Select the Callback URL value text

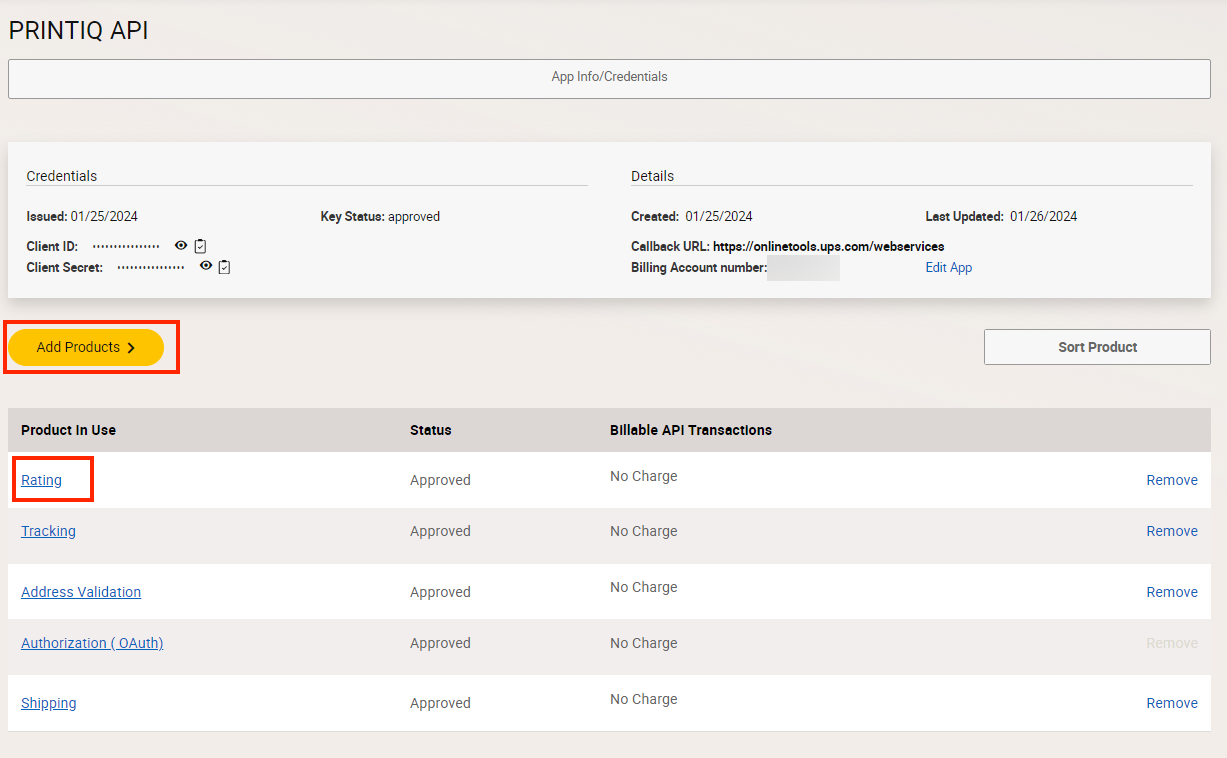828,246
